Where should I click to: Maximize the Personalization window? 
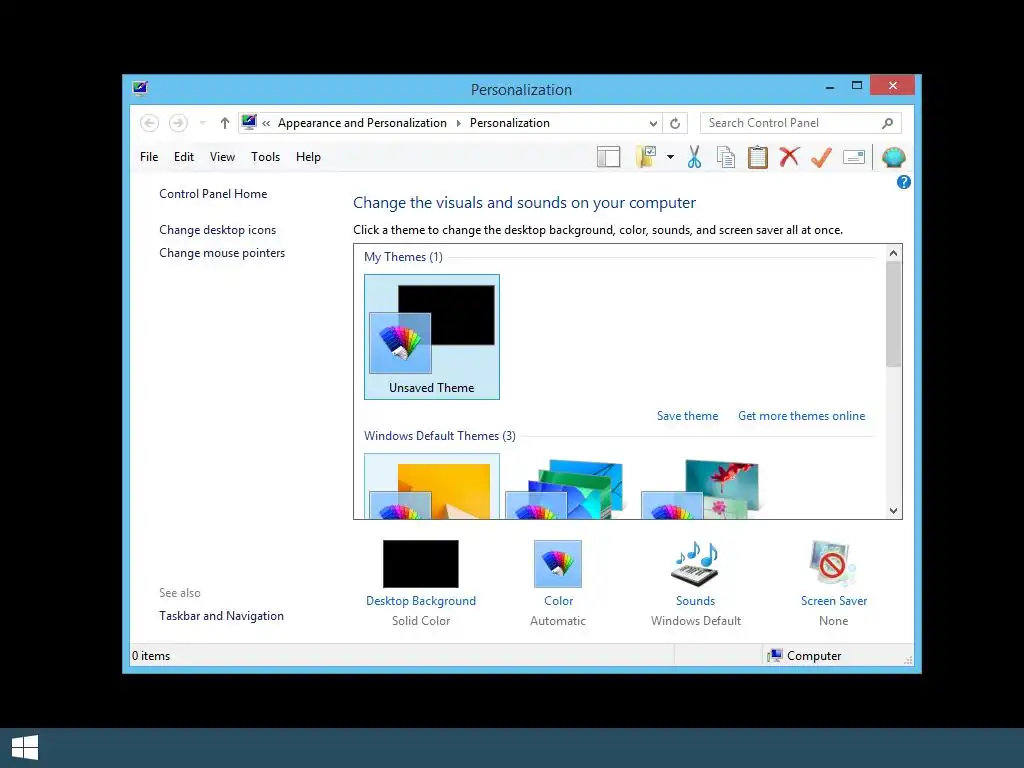click(x=857, y=86)
